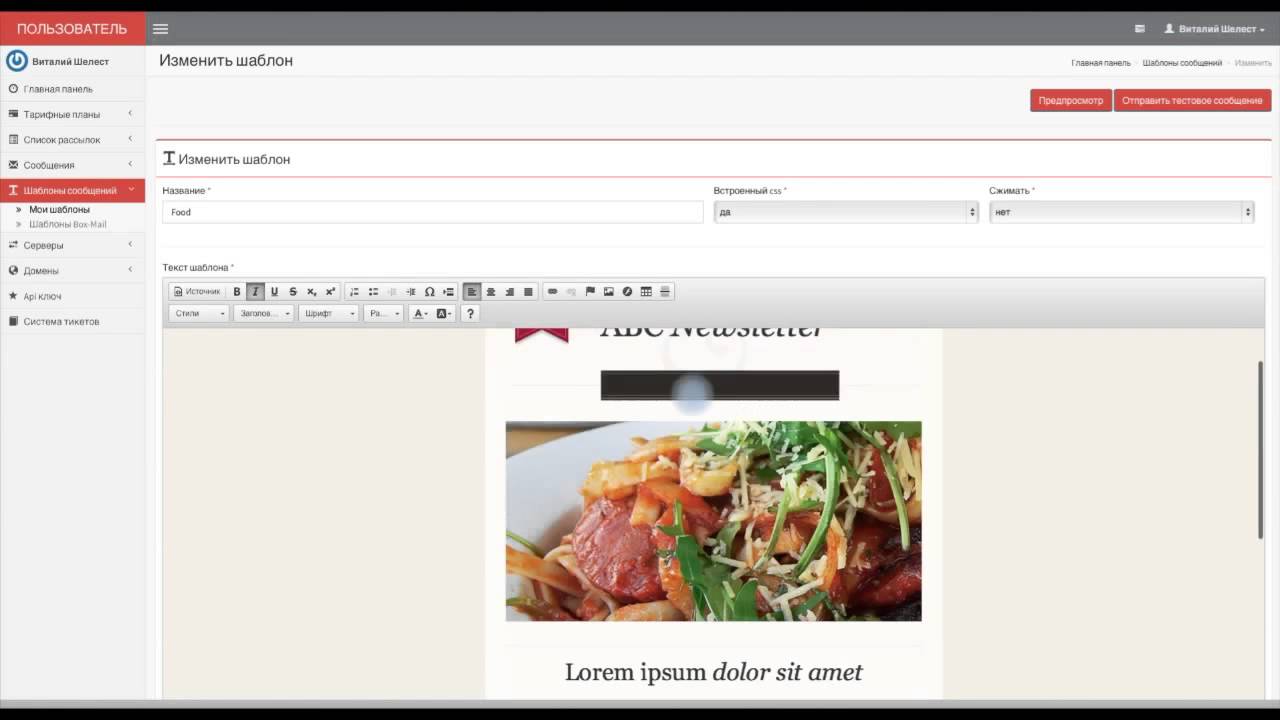Click the editor vertical scrollbar
Viewport: 1280px width, 720px height.
tap(1260, 450)
